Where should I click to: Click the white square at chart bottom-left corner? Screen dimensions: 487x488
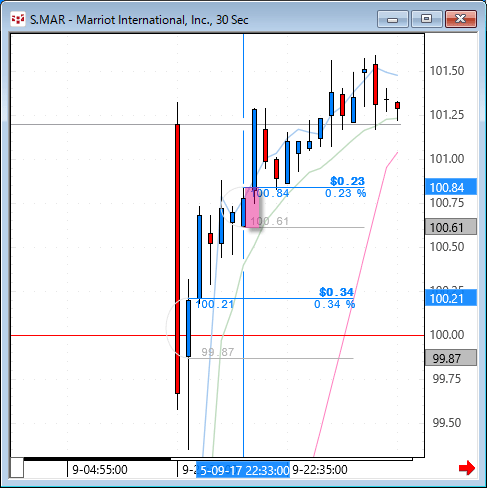(17, 468)
